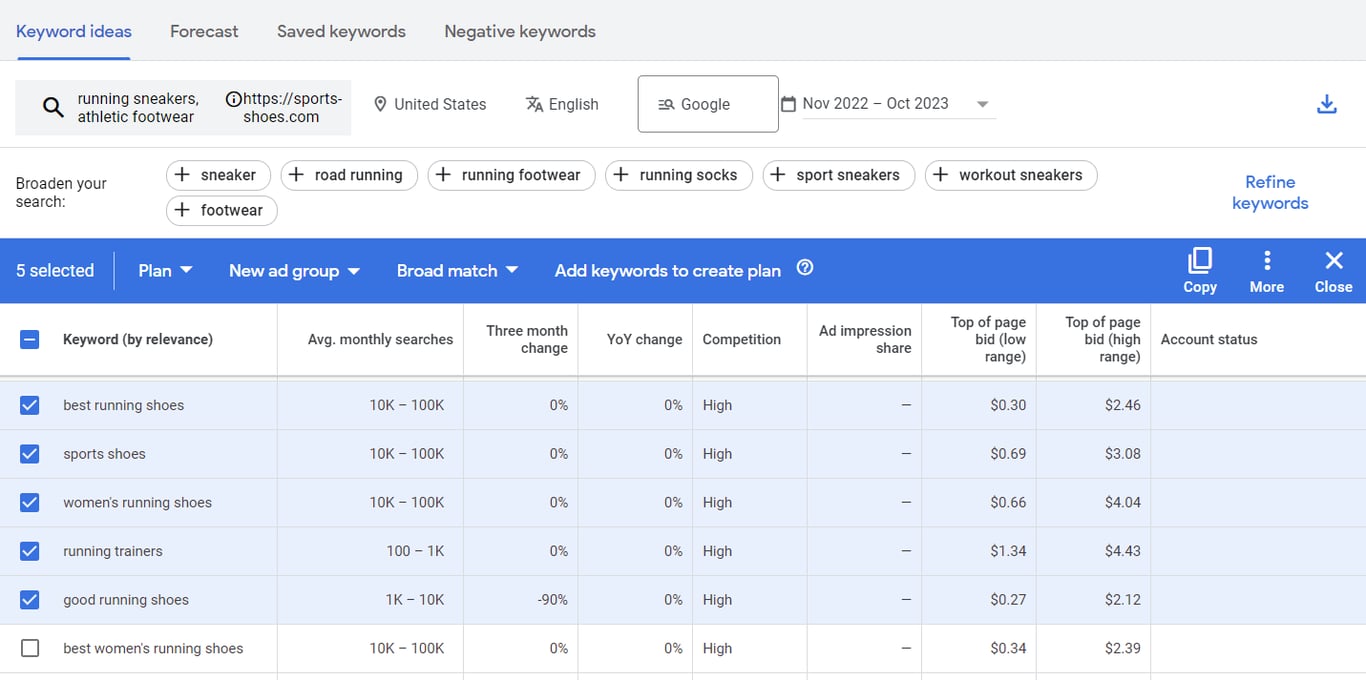Screen dimensions: 1366x680
Task: Click the help icon next to Add keywords
Action: click(805, 268)
